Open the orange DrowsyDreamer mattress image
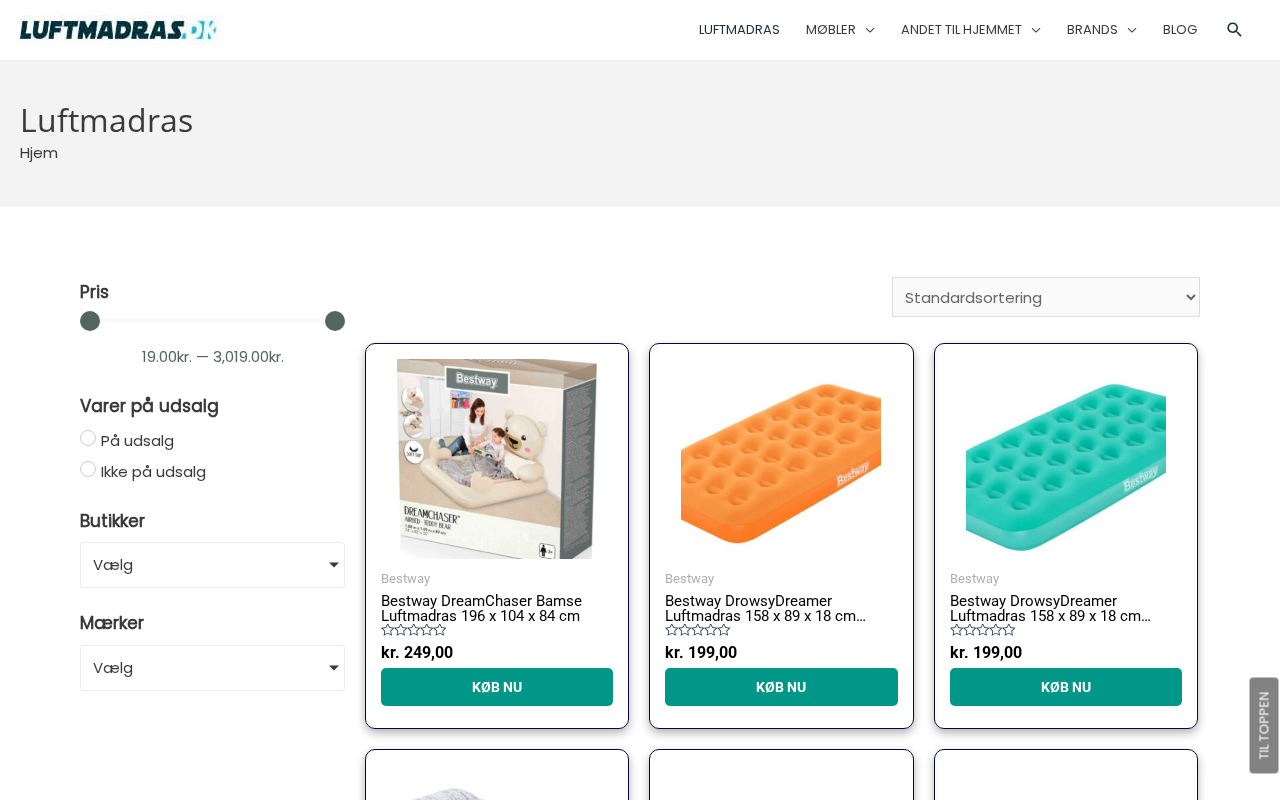This screenshot has width=1280, height=800. (x=781, y=459)
